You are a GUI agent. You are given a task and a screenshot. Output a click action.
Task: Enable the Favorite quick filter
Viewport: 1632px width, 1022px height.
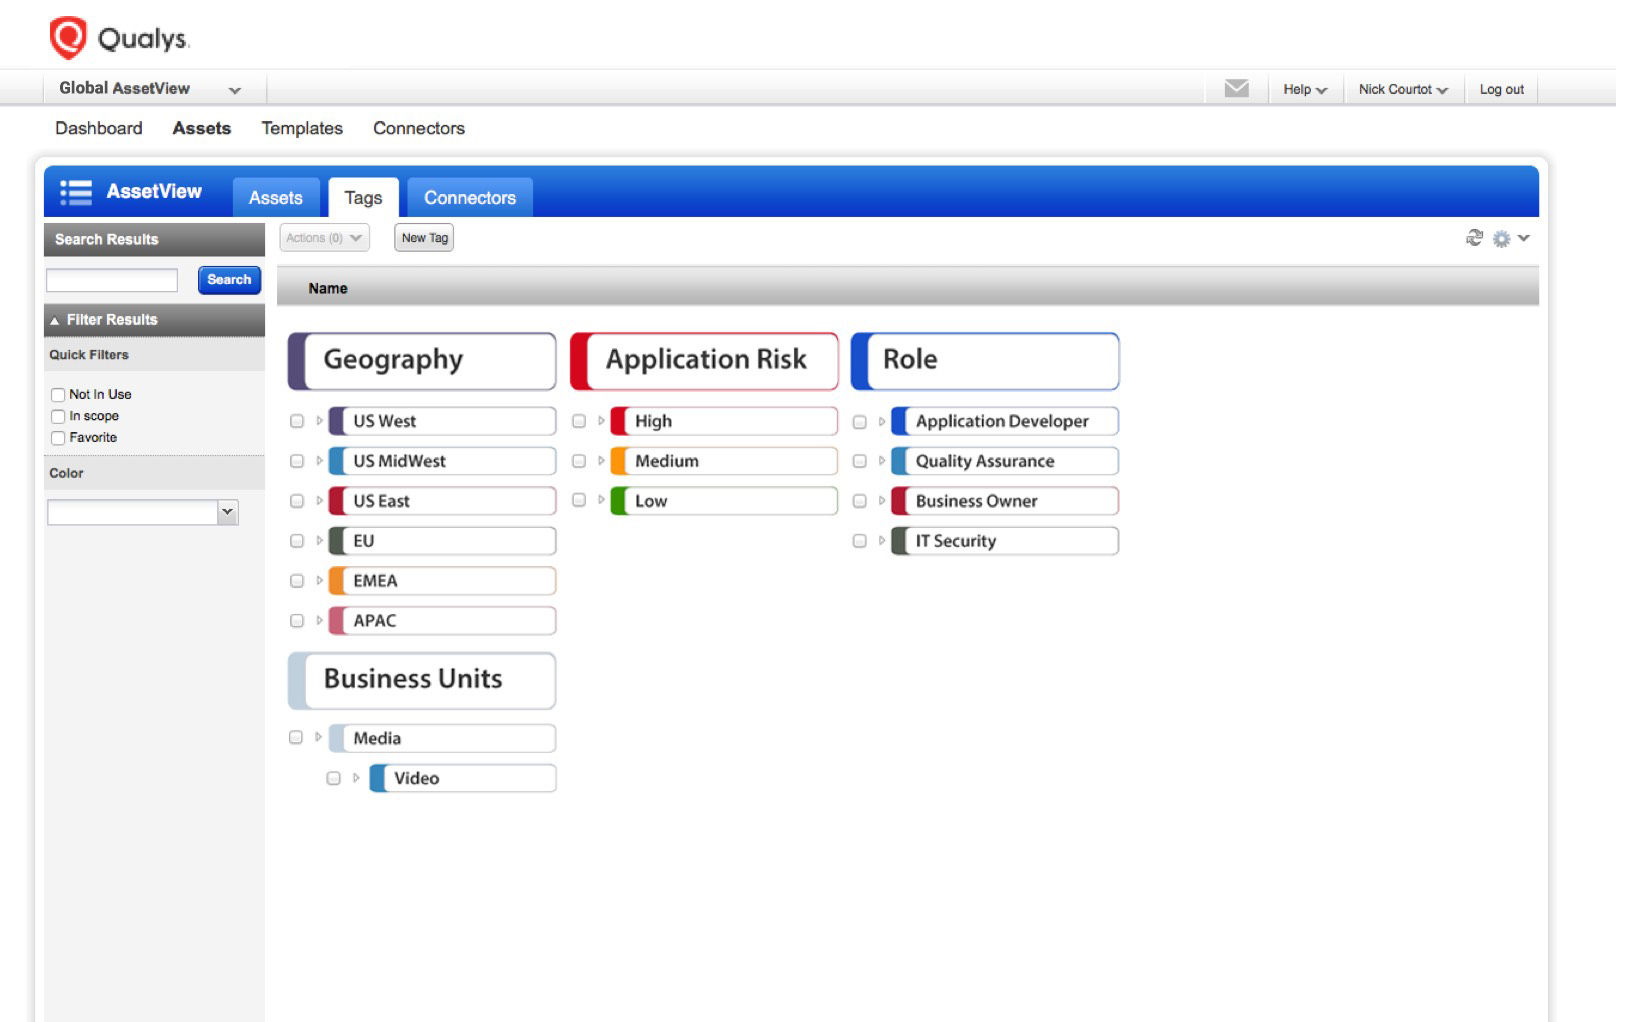(x=57, y=438)
